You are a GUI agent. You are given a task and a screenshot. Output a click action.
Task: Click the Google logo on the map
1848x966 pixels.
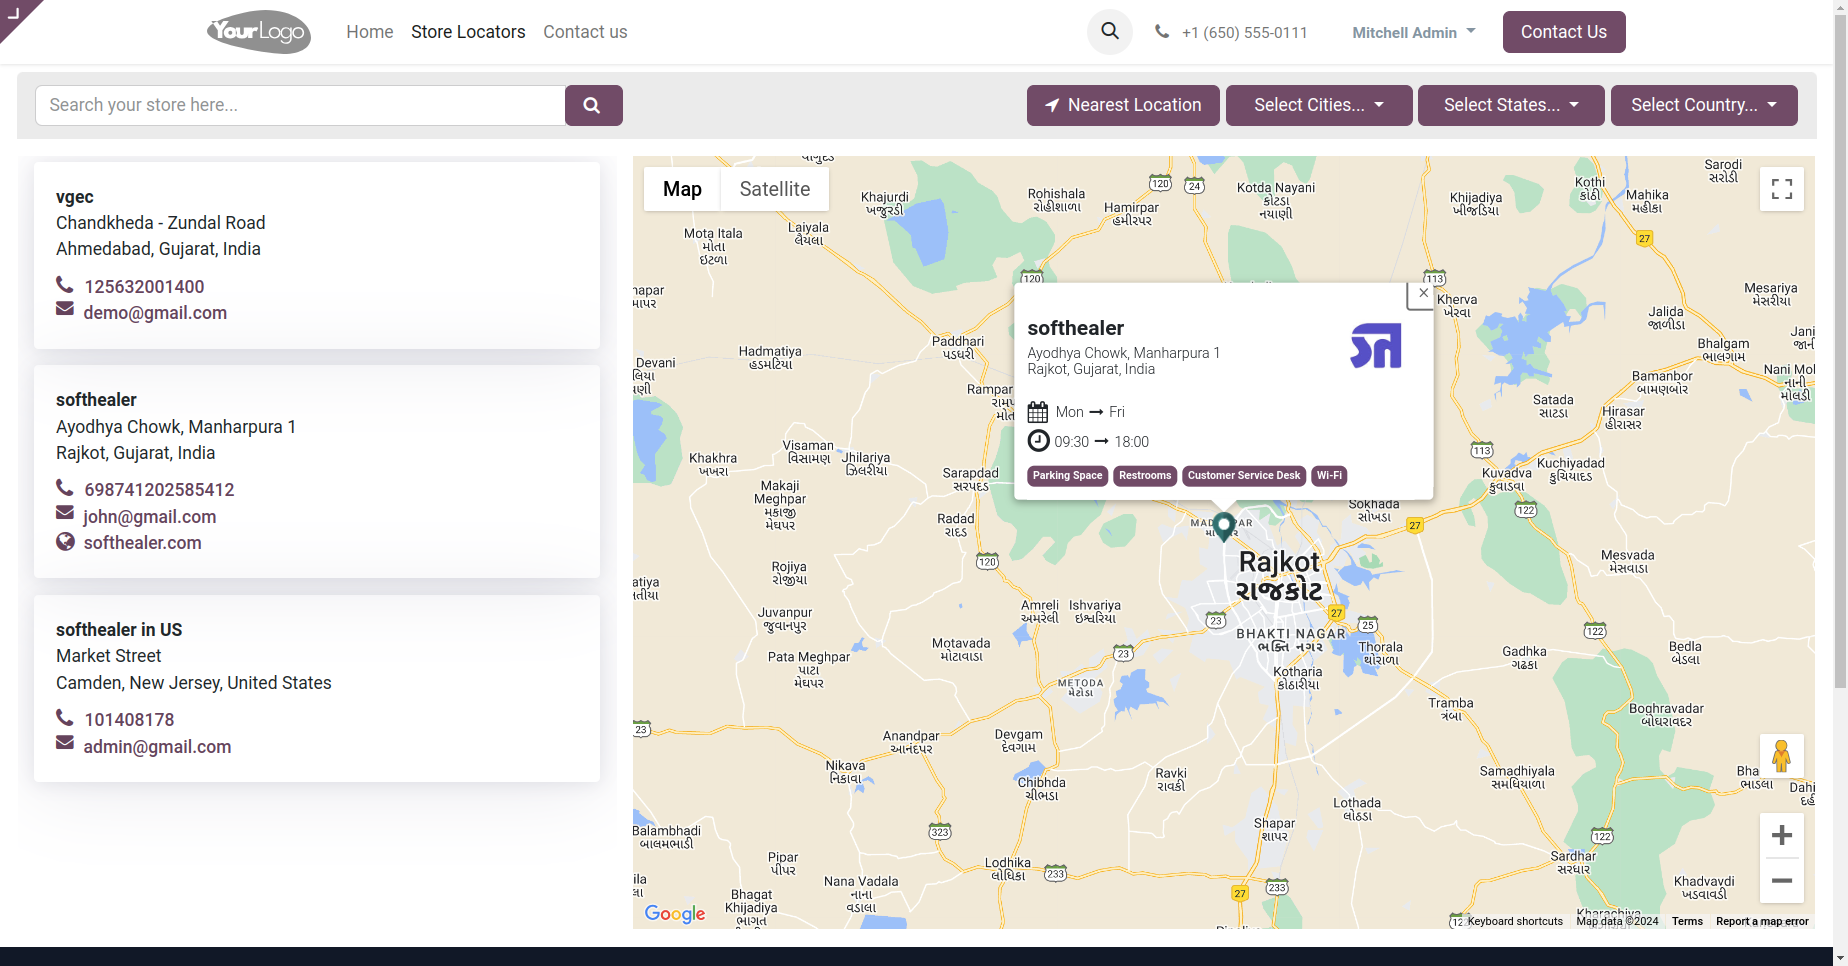point(675,913)
